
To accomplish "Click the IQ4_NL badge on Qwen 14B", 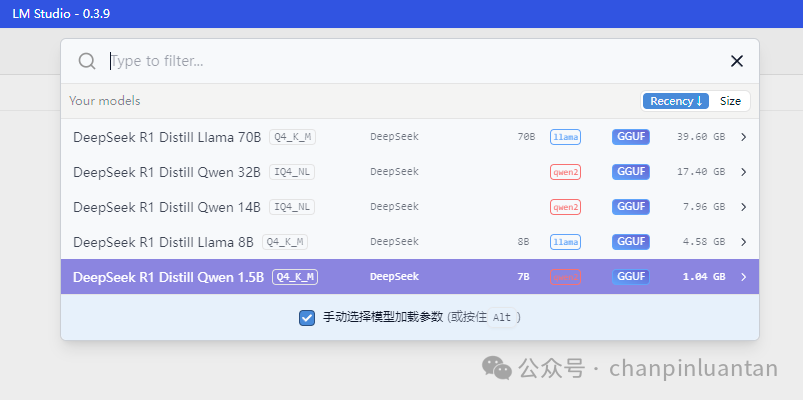I will [x=292, y=207].
